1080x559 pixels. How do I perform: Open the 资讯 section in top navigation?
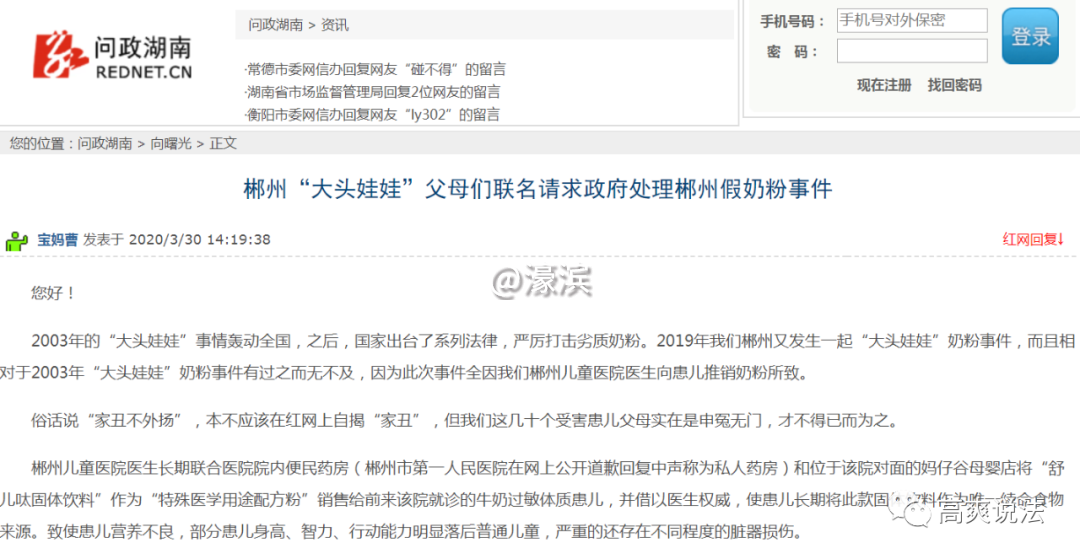click(x=335, y=25)
